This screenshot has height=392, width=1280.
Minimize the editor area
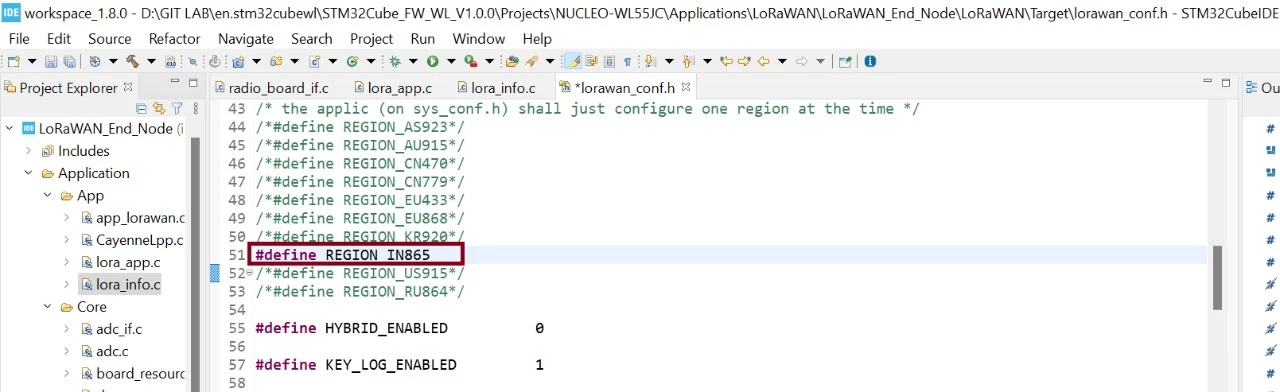(x=1208, y=81)
